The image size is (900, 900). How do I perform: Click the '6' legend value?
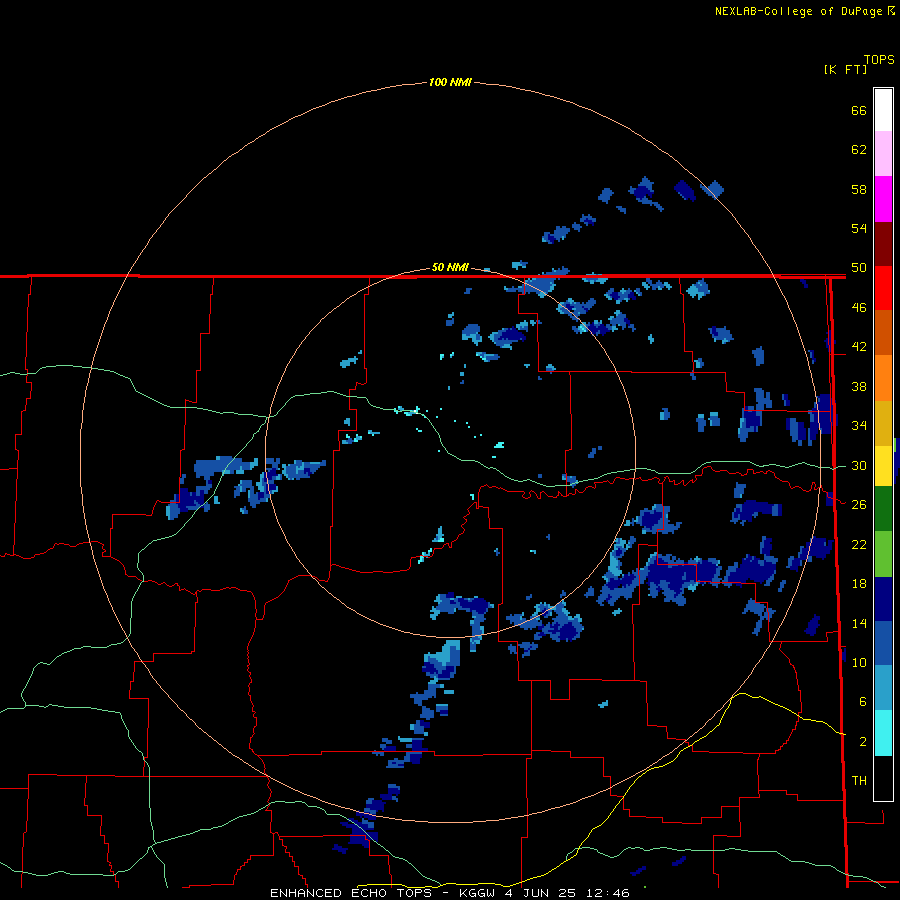pyautogui.click(x=862, y=702)
